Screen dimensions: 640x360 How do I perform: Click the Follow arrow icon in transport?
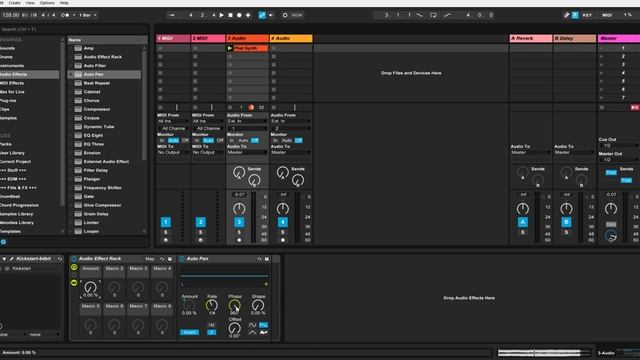(172, 15)
